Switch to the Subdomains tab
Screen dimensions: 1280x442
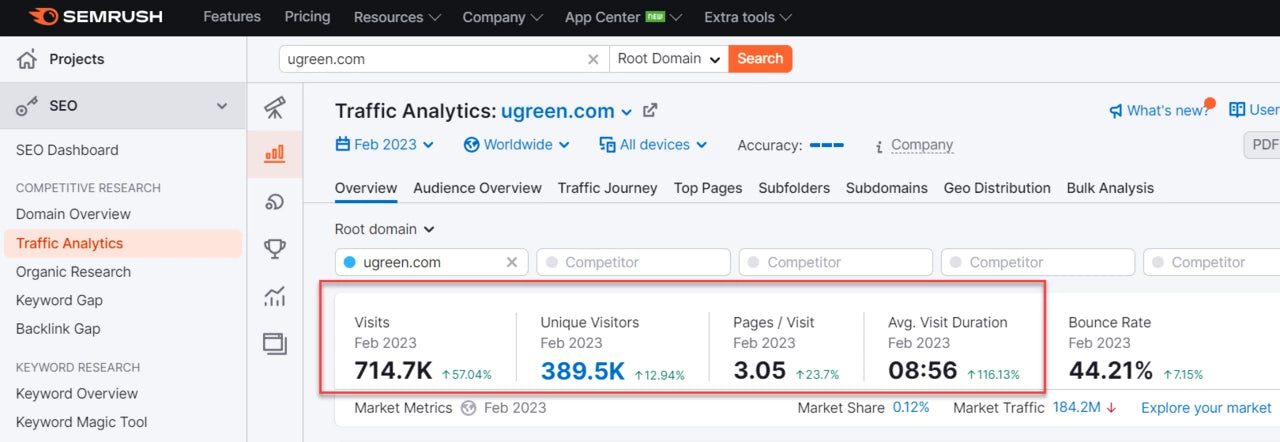coord(887,188)
